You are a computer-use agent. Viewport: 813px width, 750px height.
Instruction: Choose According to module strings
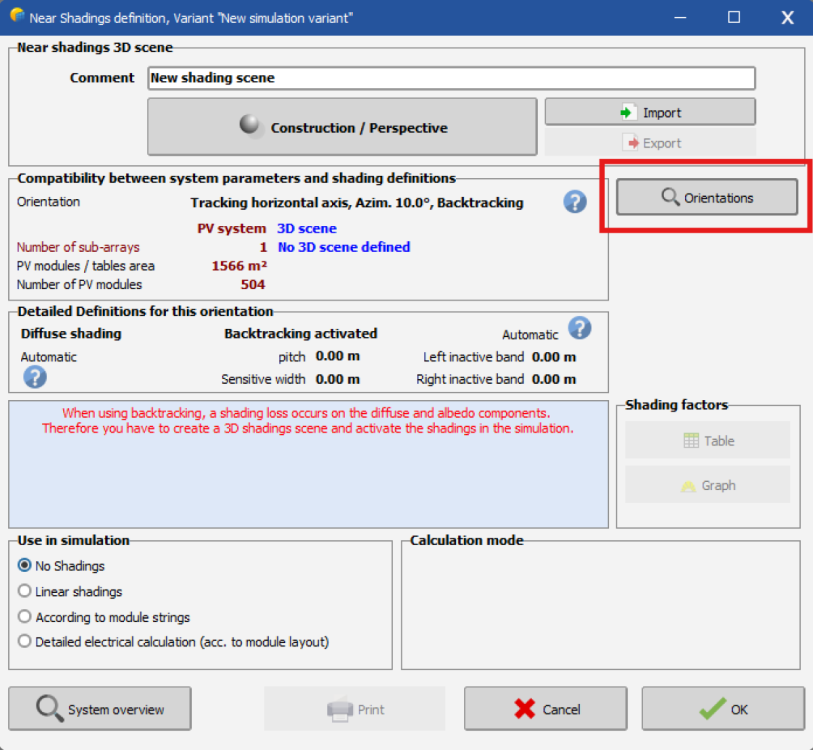pos(25,617)
